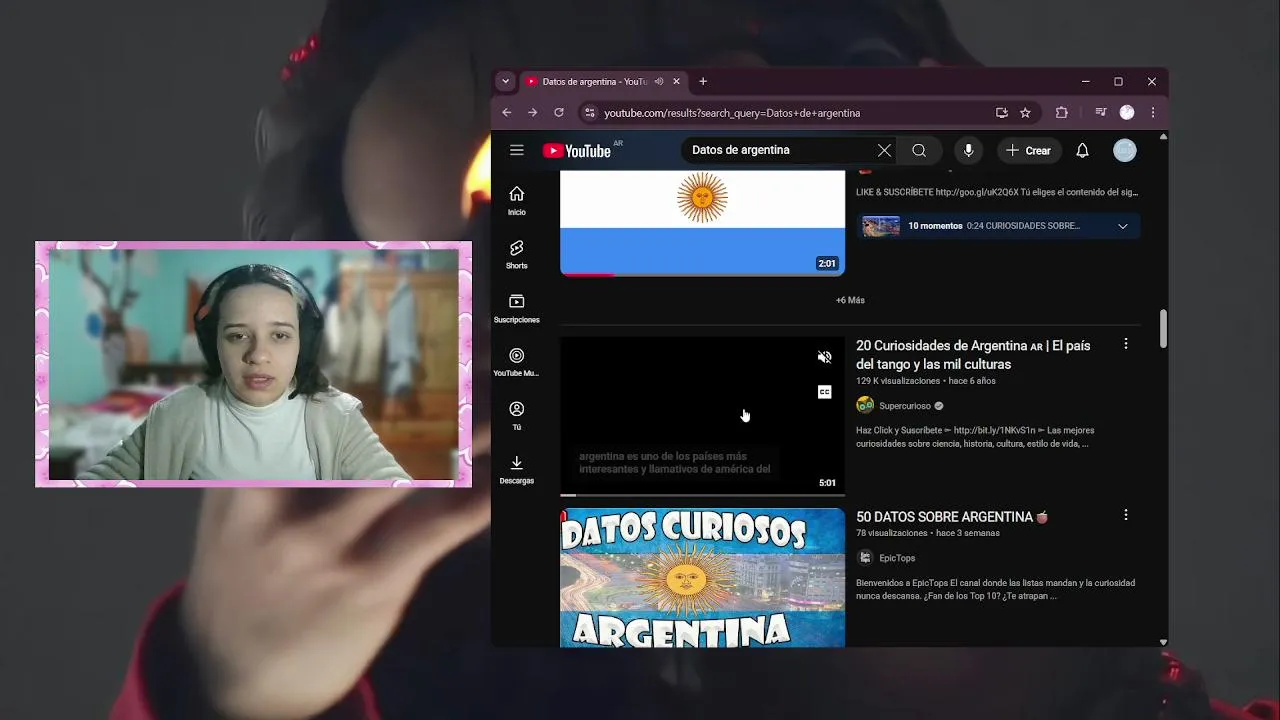This screenshot has height=720, width=1280.
Task: Open the Chrome profile avatar
Action: click(1127, 113)
